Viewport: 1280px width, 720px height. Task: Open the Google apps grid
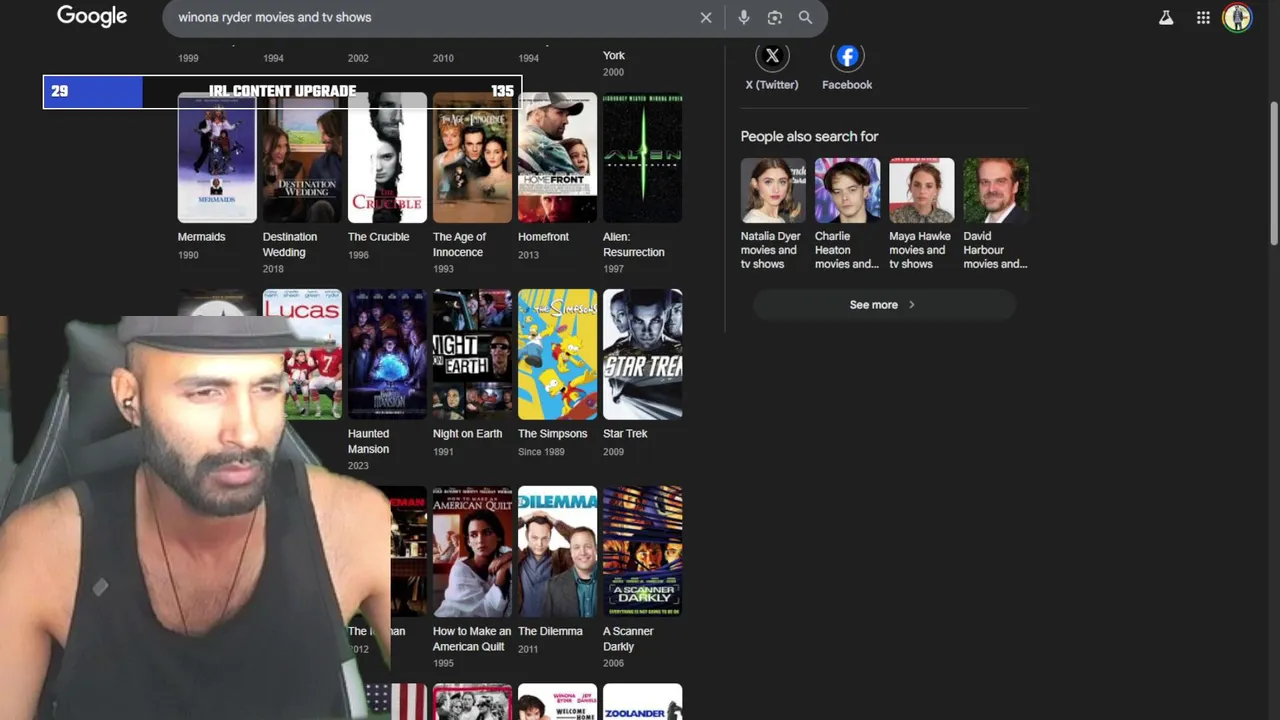1203,17
